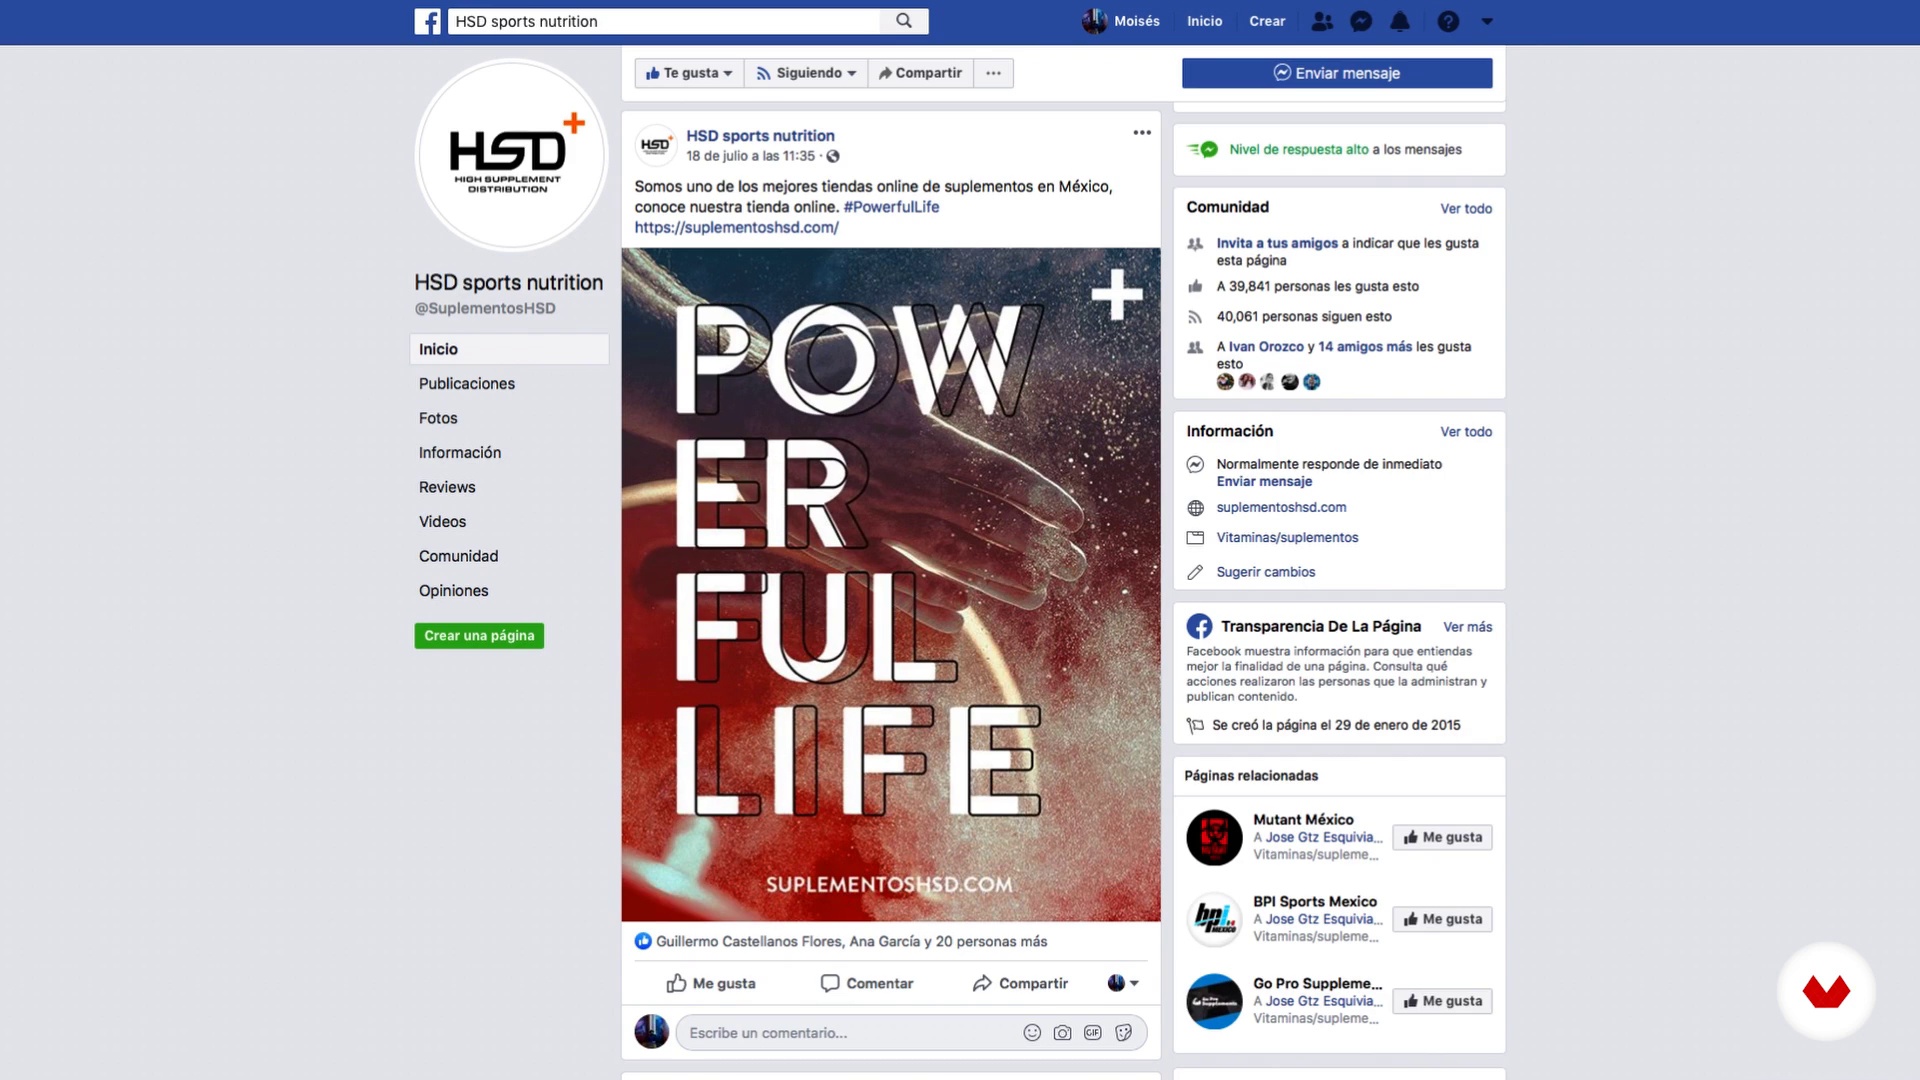Click the search magnifier button

click(904, 21)
